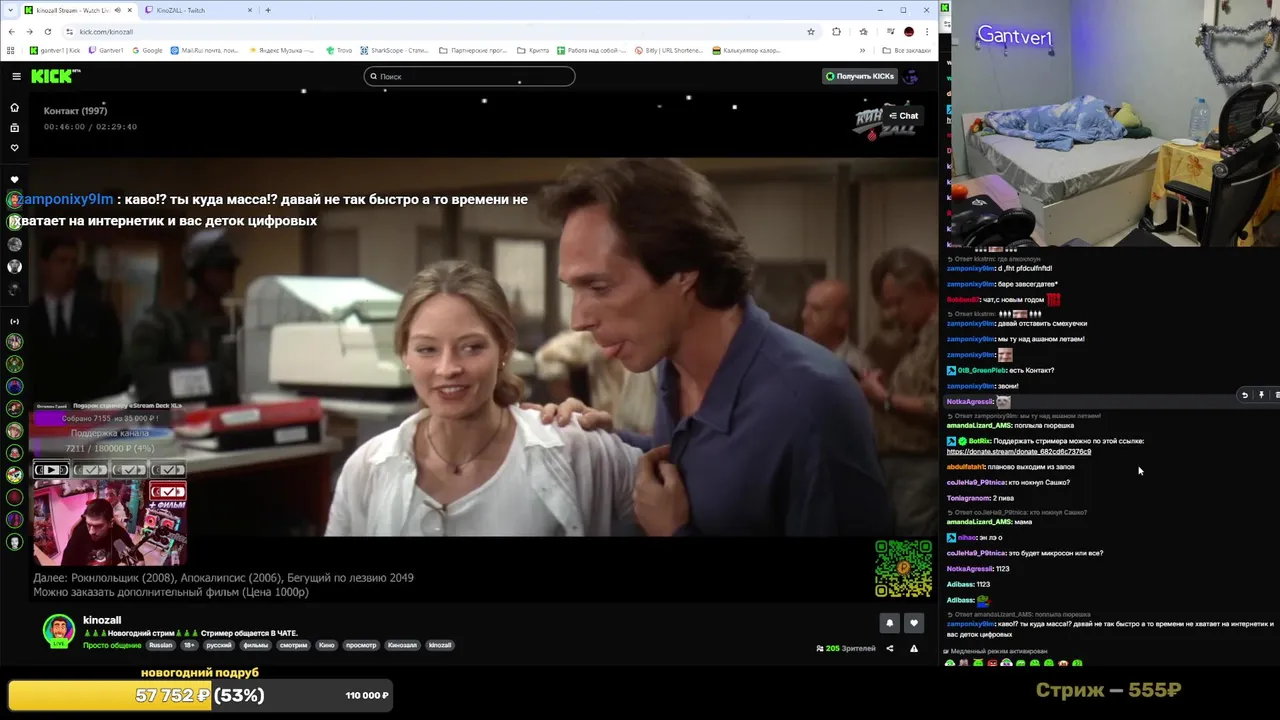The height and width of the screenshot is (720, 1280).
Task: Open the kinozall channel name link
Action: [102, 620]
